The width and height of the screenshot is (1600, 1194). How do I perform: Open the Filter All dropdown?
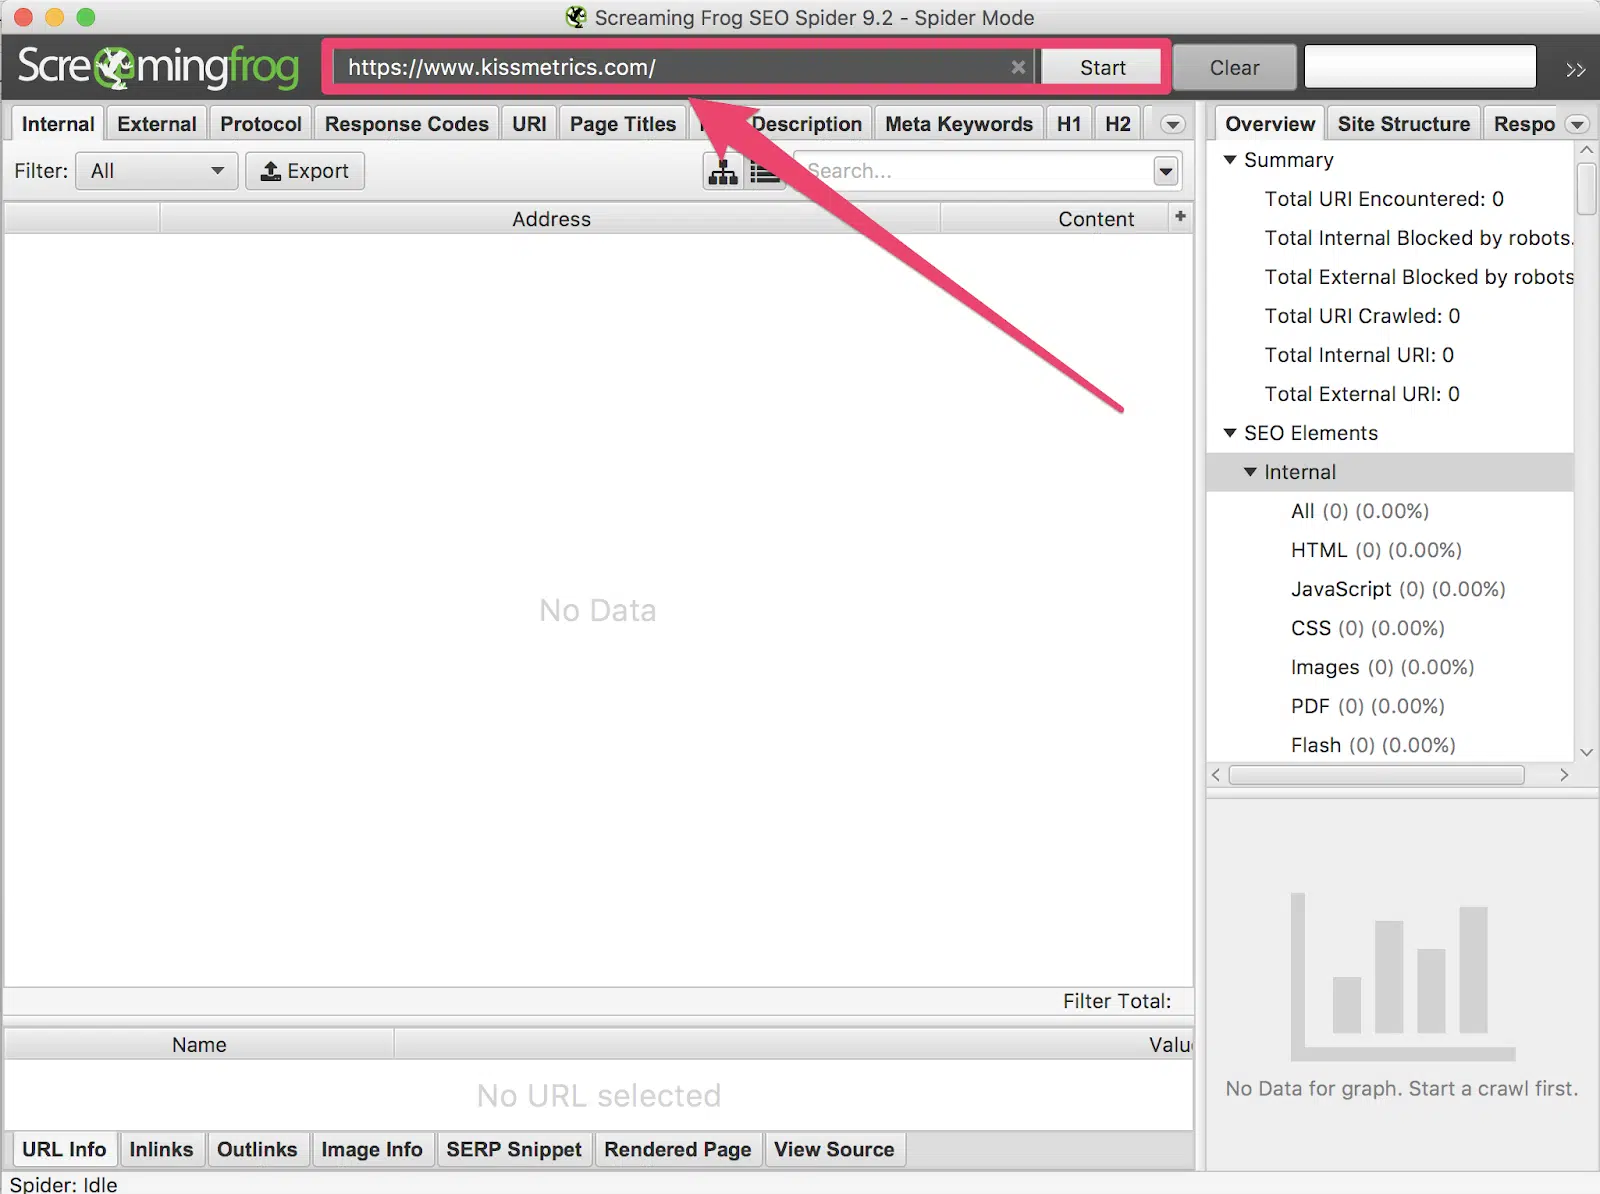coord(157,171)
